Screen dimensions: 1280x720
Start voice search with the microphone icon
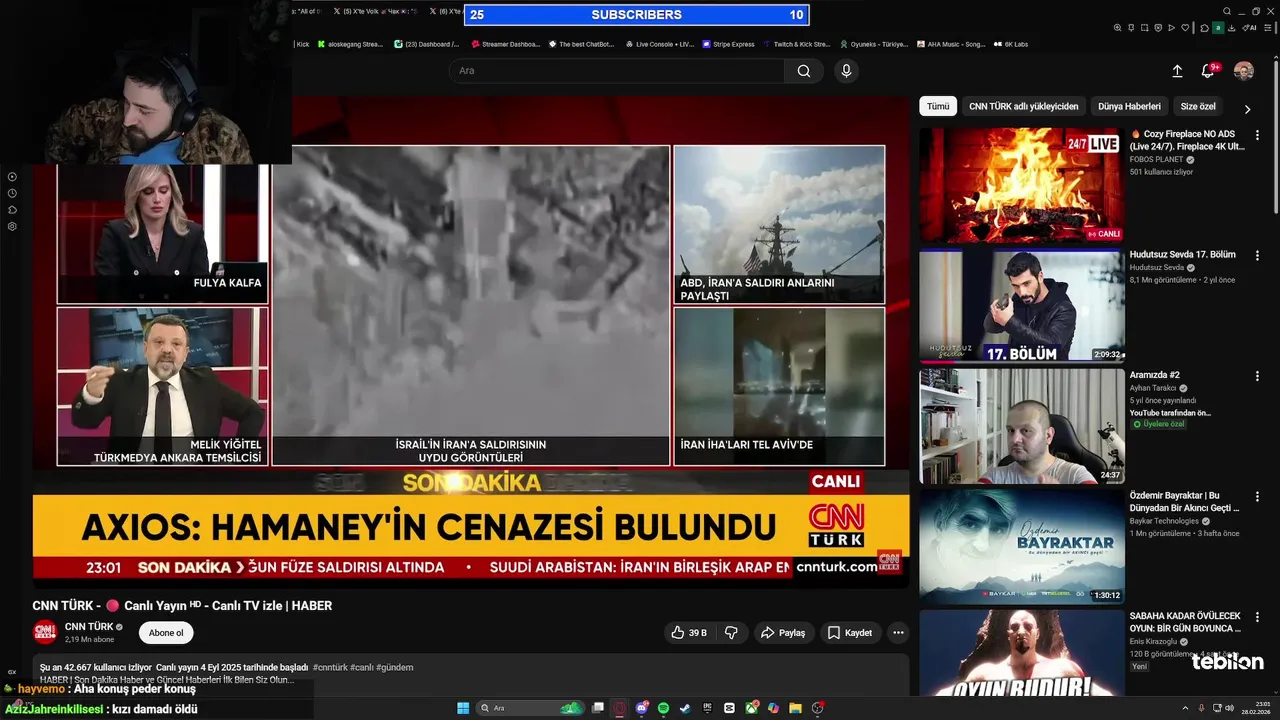(846, 71)
